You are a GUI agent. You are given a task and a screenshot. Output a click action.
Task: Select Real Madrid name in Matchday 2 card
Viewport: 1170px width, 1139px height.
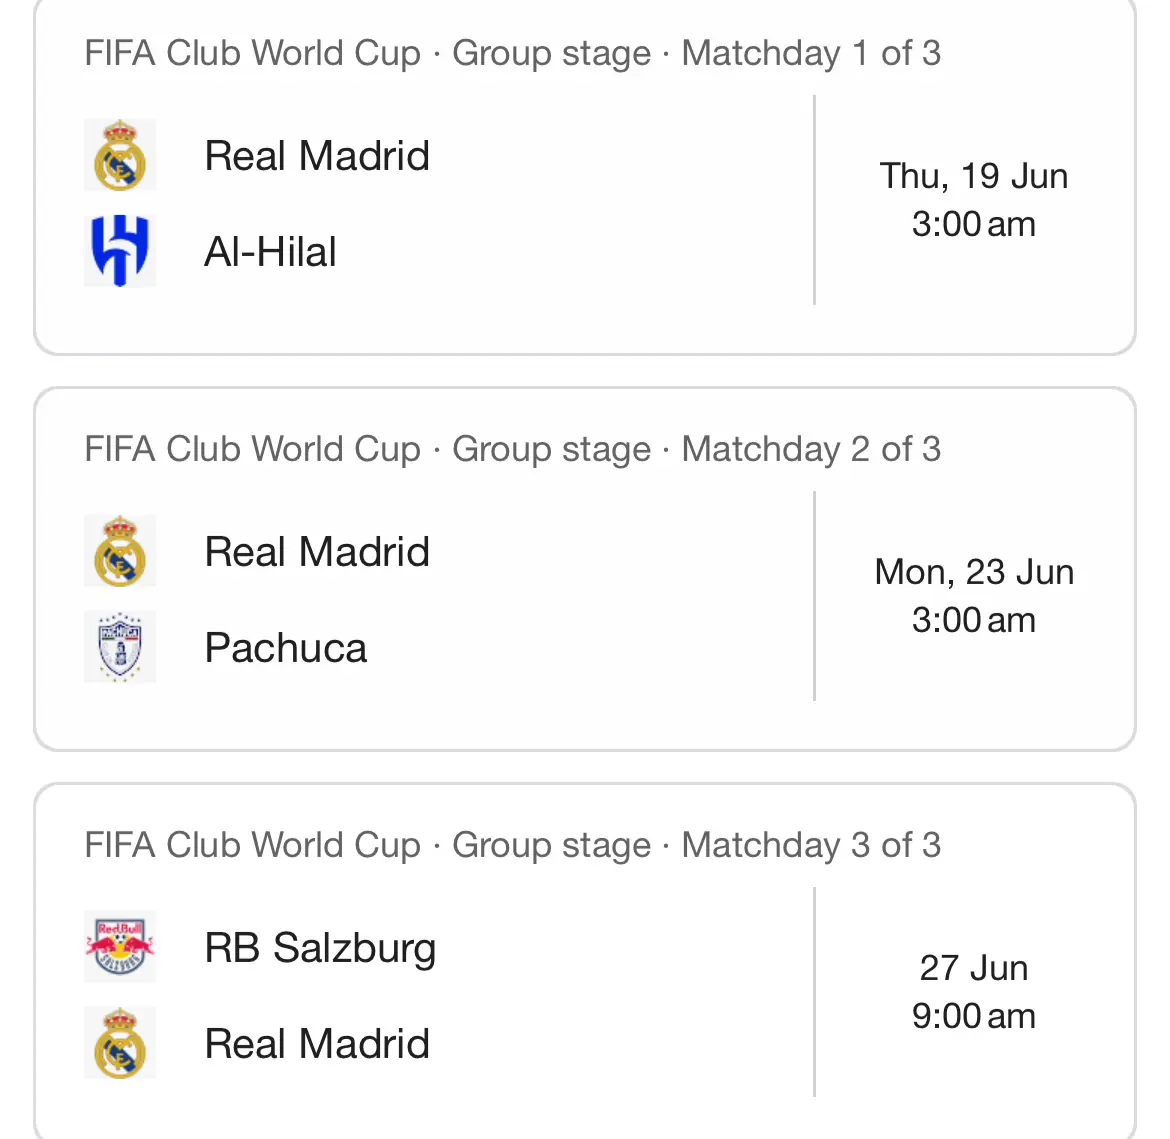pos(317,552)
